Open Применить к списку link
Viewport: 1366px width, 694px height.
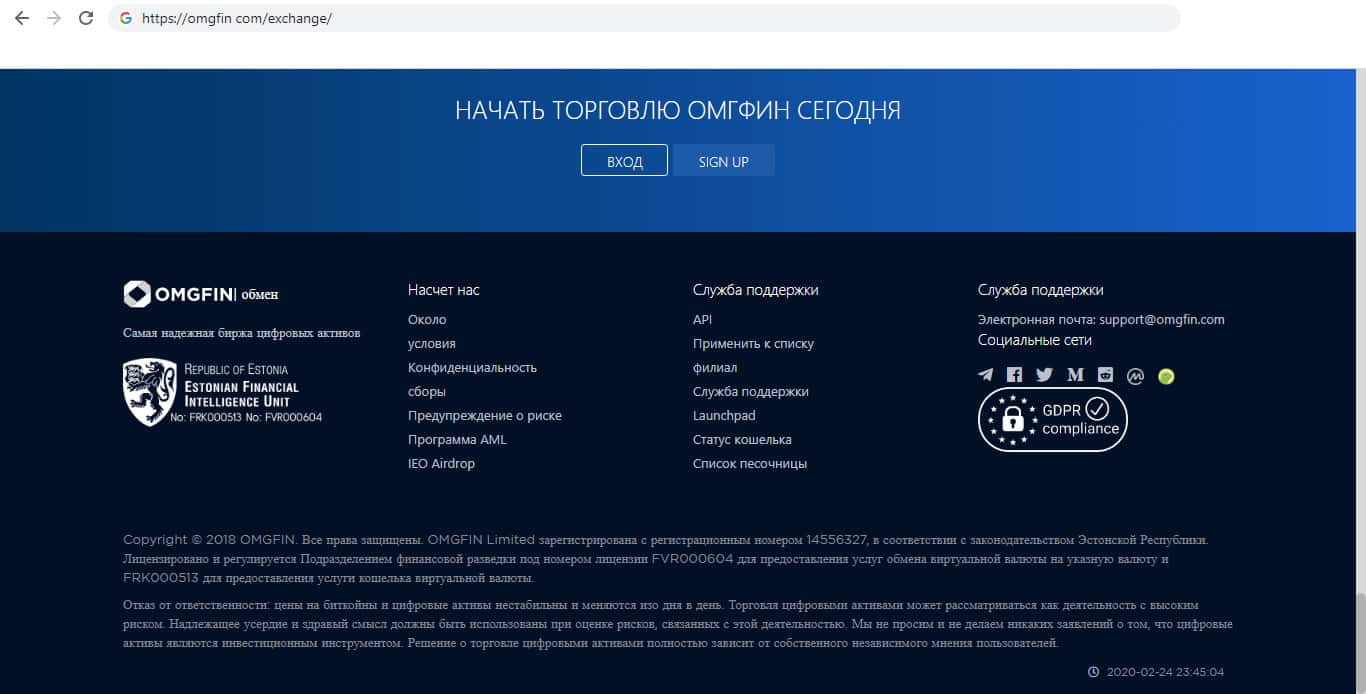(753, 344)
